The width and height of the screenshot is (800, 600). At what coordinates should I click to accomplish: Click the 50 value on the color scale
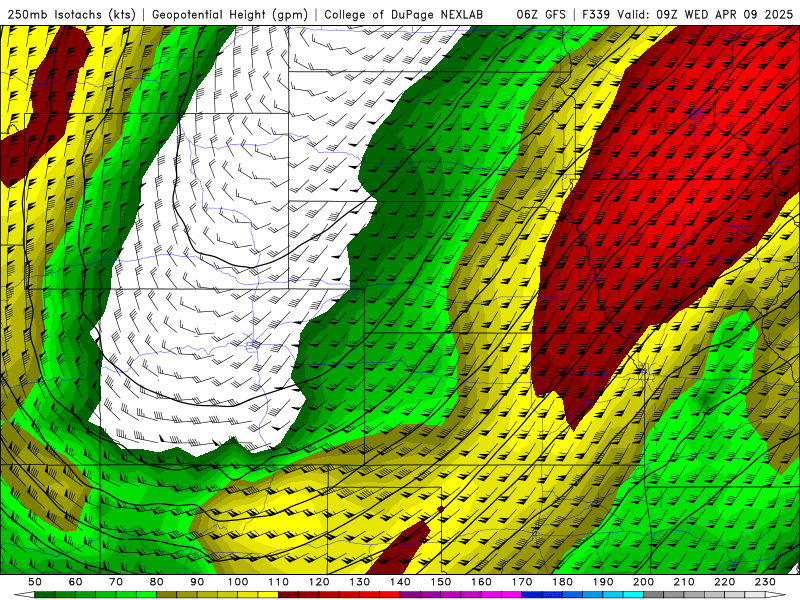(x=35, y=582)
